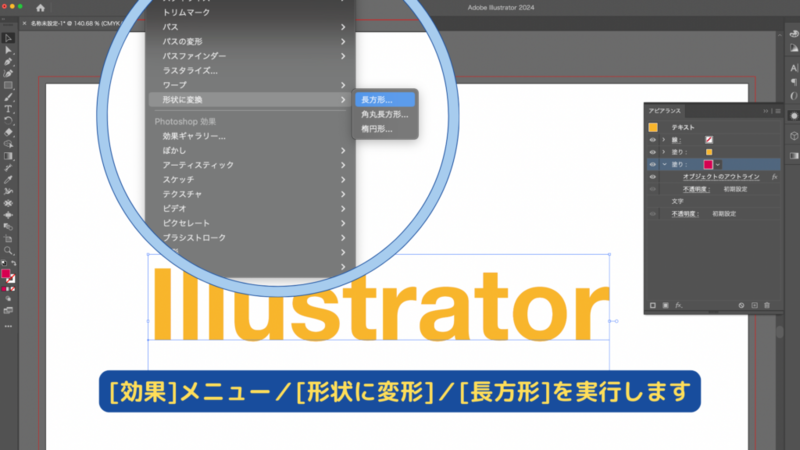Open Add New Effect fx menu

pos(679,305)
